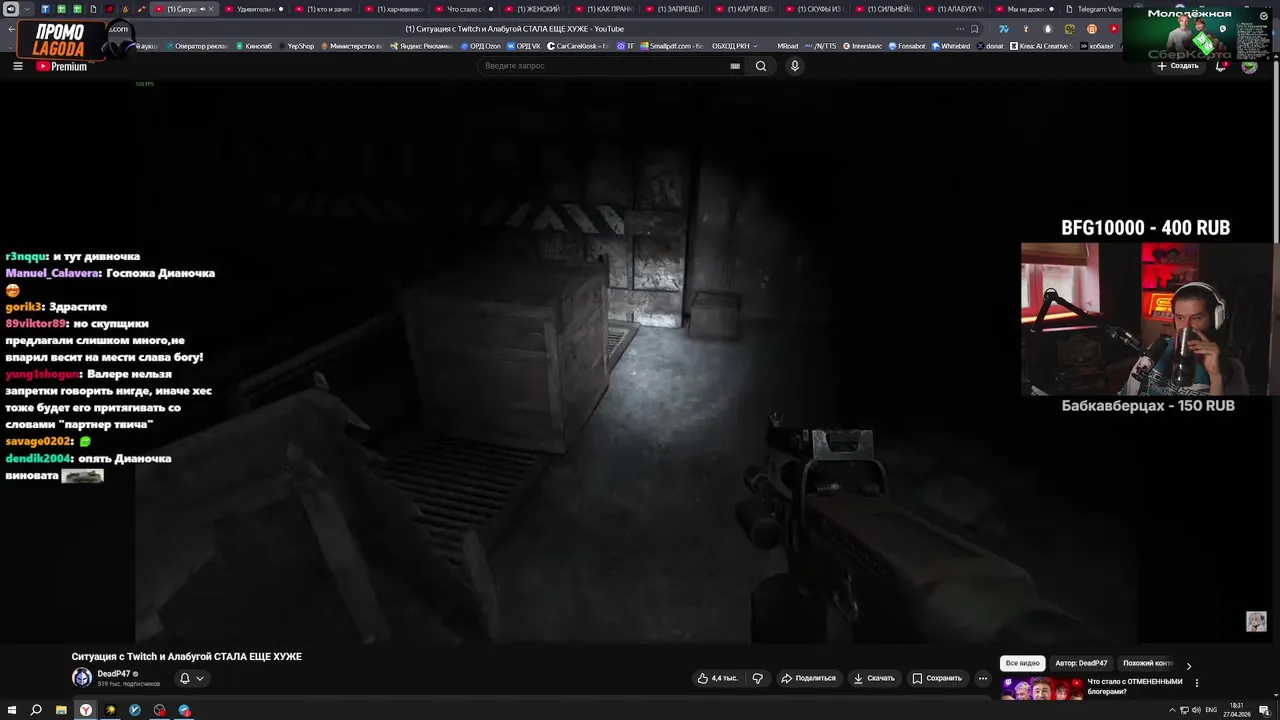1280x720 pixels.
Task: Open Windows Start menu
Action: 11,710
